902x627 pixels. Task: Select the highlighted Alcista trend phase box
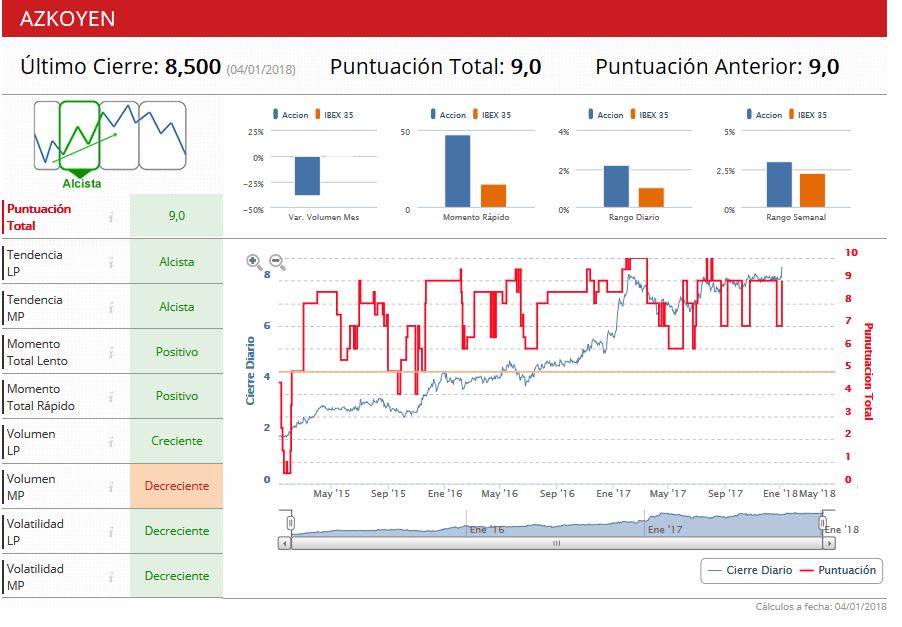(79, 135)
